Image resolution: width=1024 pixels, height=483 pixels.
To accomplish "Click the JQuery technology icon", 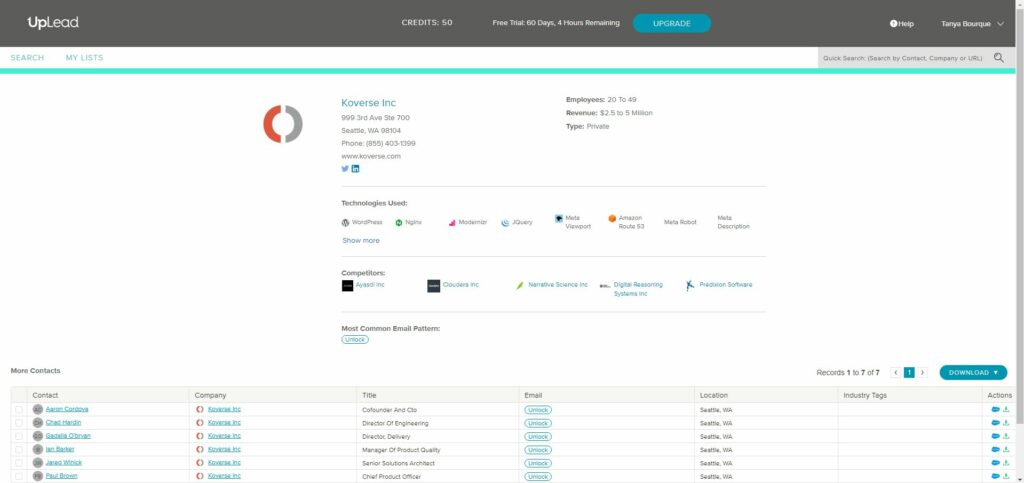I will [505, 223].
